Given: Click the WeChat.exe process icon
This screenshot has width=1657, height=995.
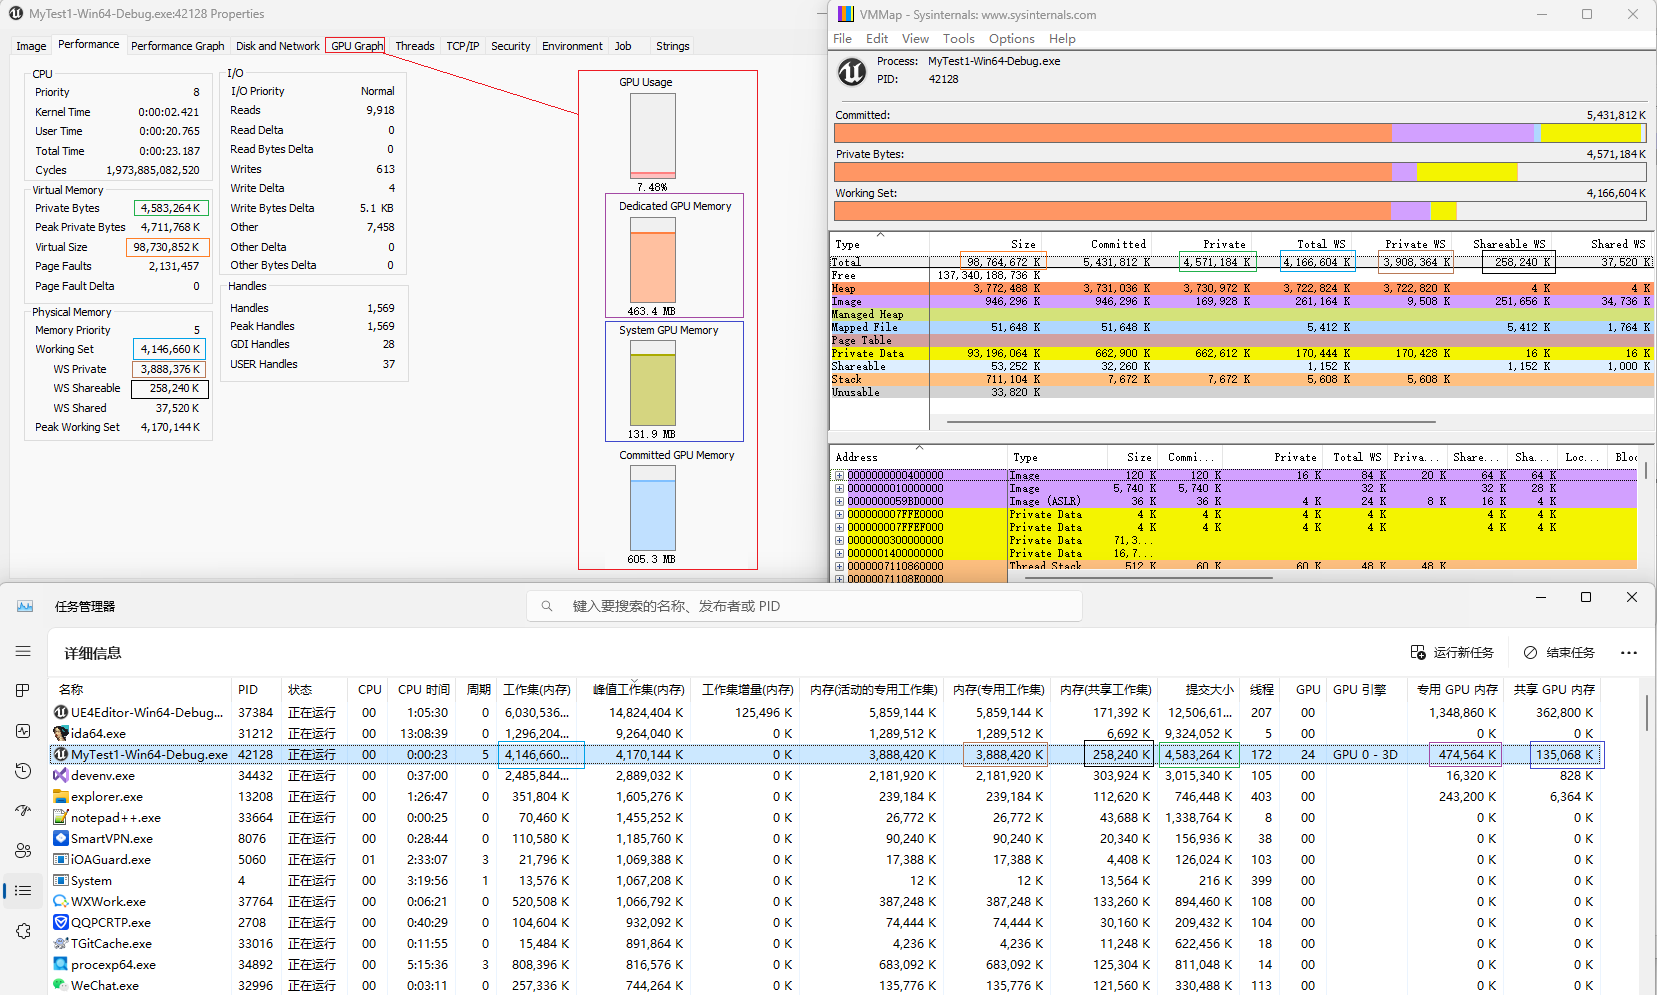Looking at the screenshot, I should [61, 985].
